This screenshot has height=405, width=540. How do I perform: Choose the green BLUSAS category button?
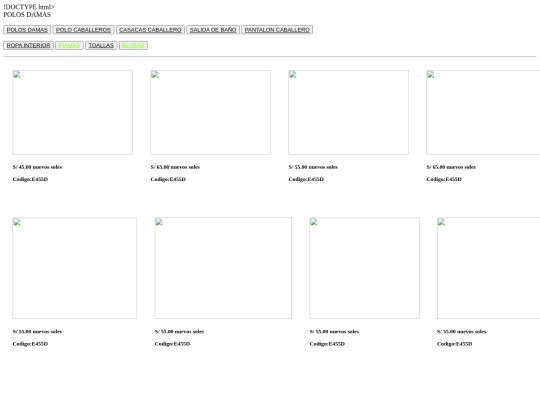click(133, 45)
